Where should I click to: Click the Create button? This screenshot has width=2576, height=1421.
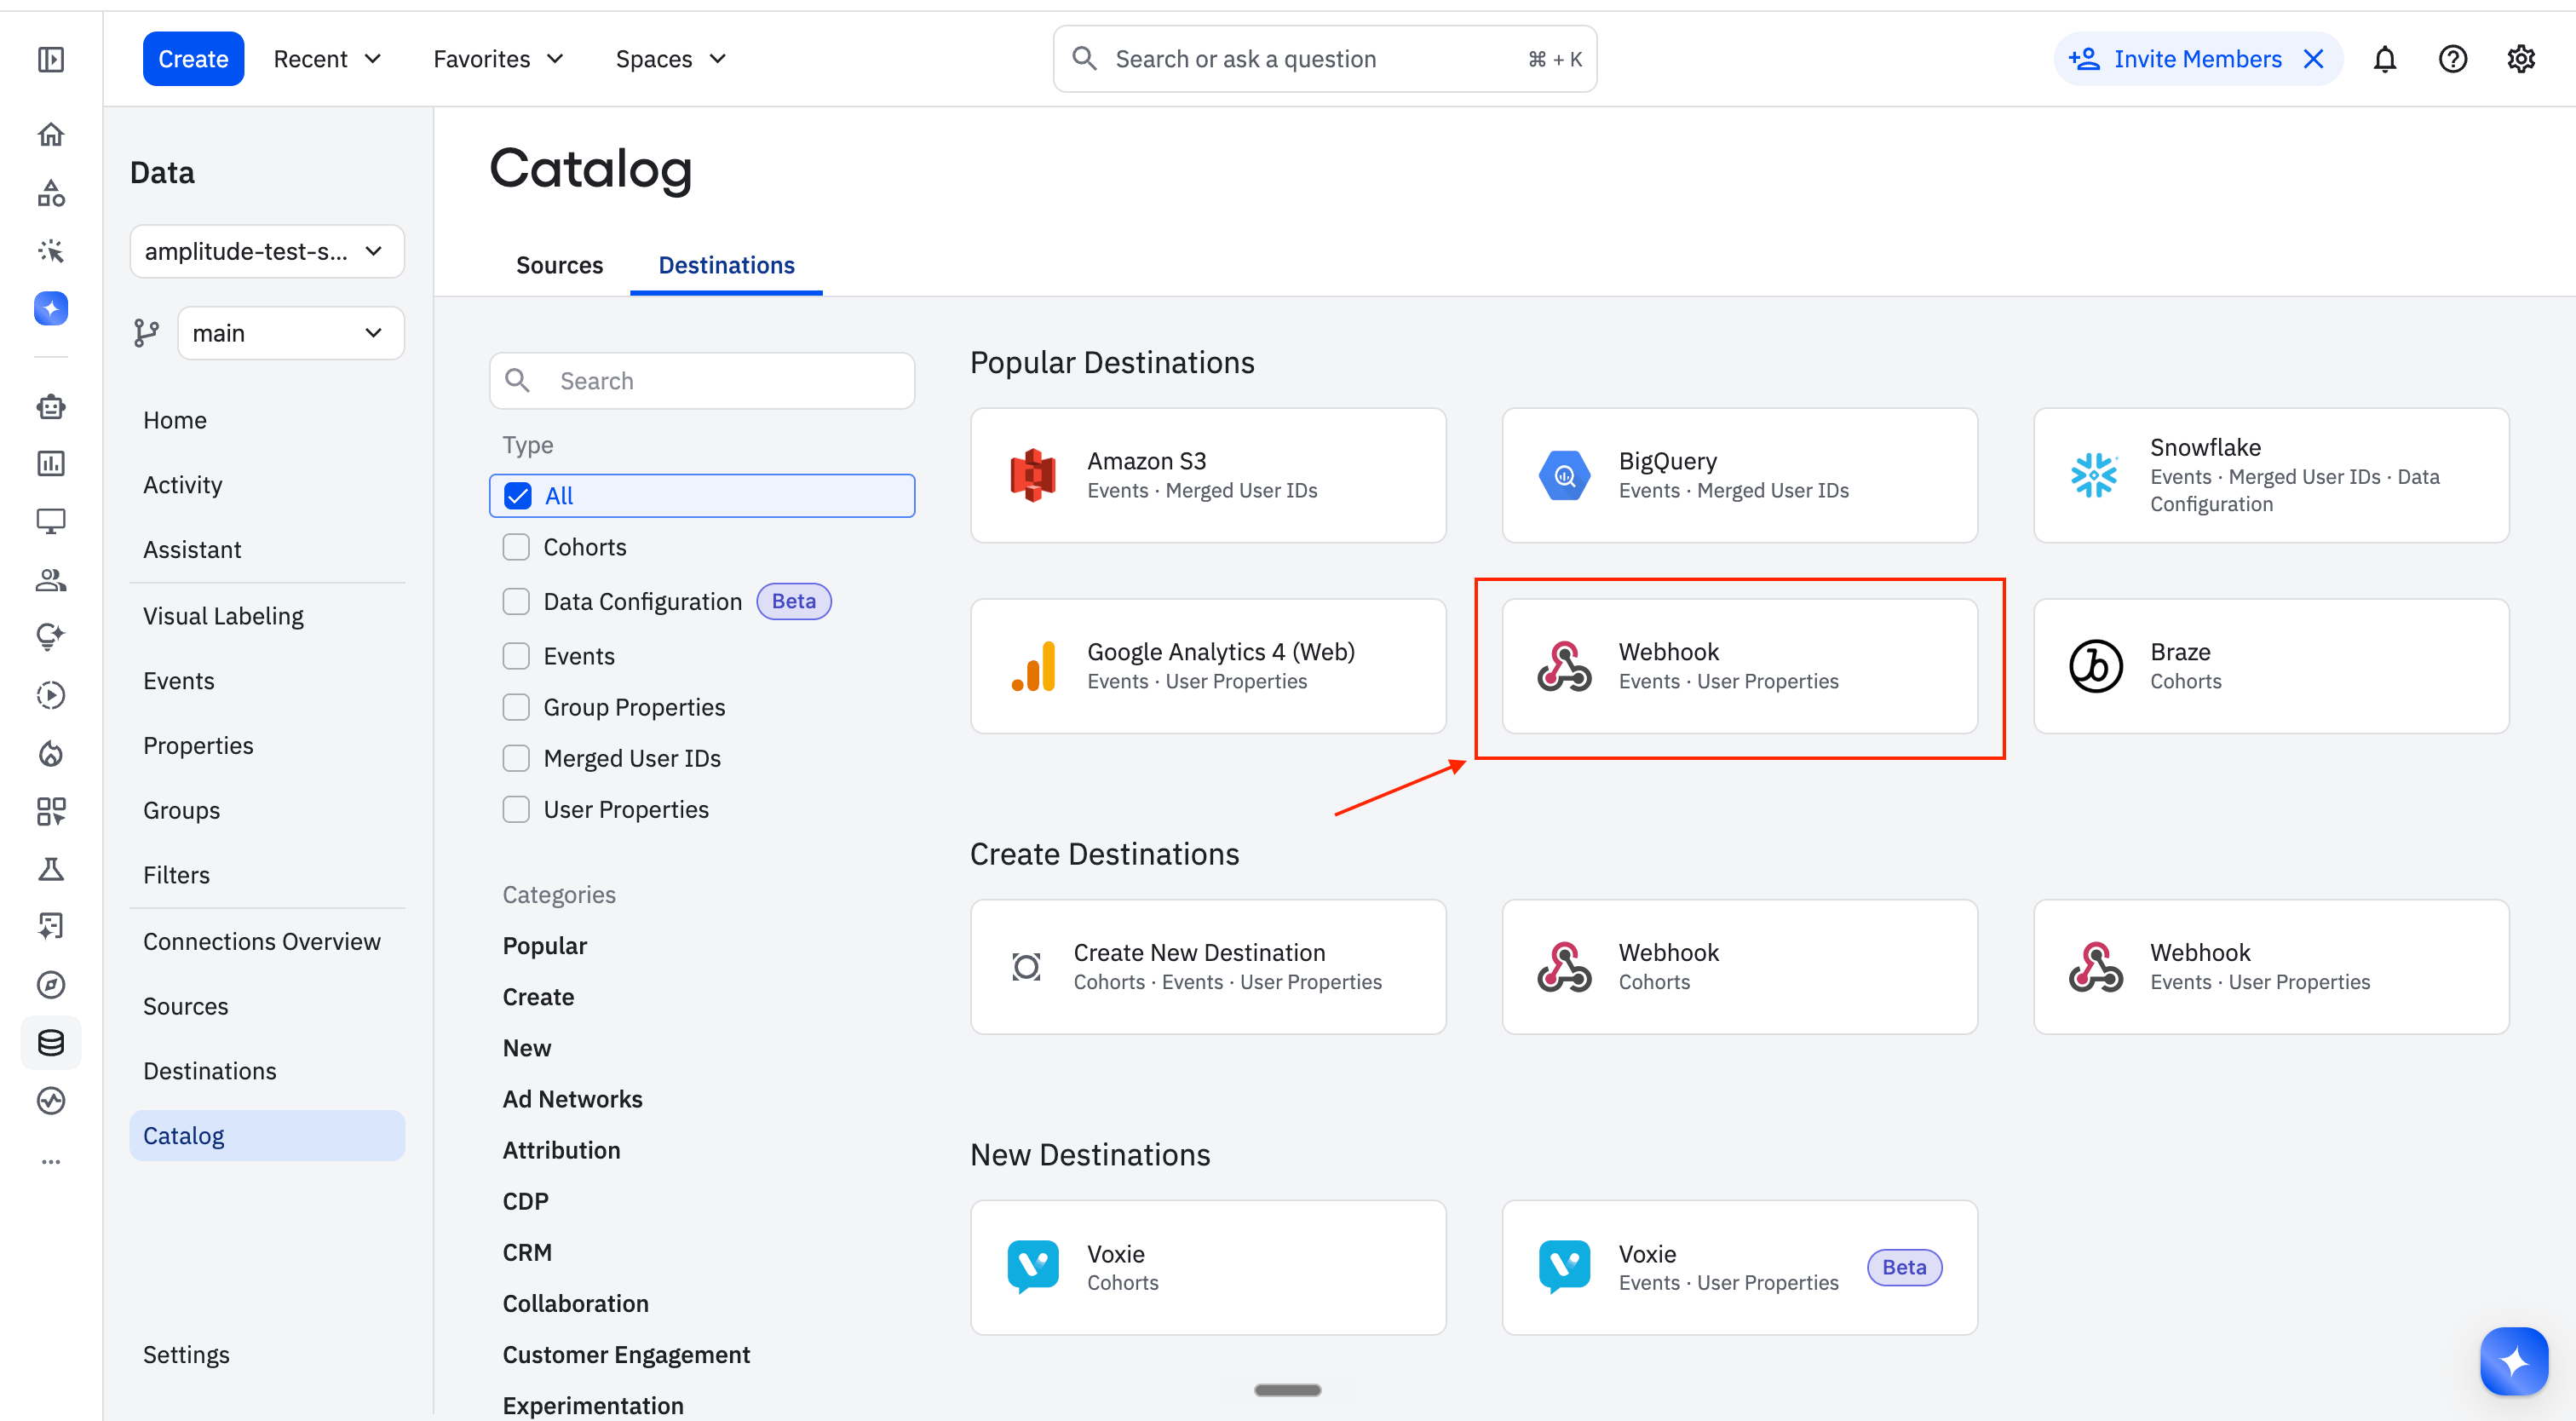point(193,59)
